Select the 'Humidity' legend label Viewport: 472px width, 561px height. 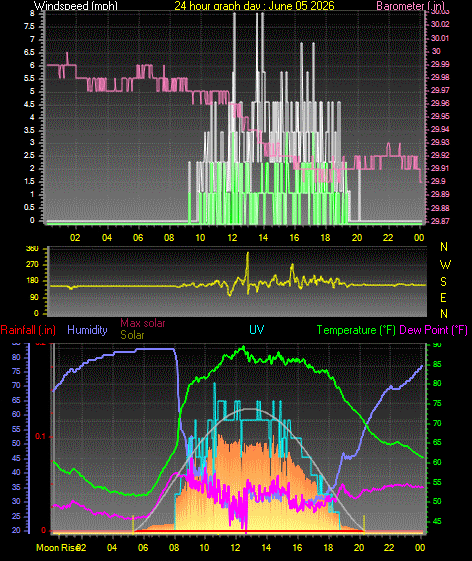87,330
